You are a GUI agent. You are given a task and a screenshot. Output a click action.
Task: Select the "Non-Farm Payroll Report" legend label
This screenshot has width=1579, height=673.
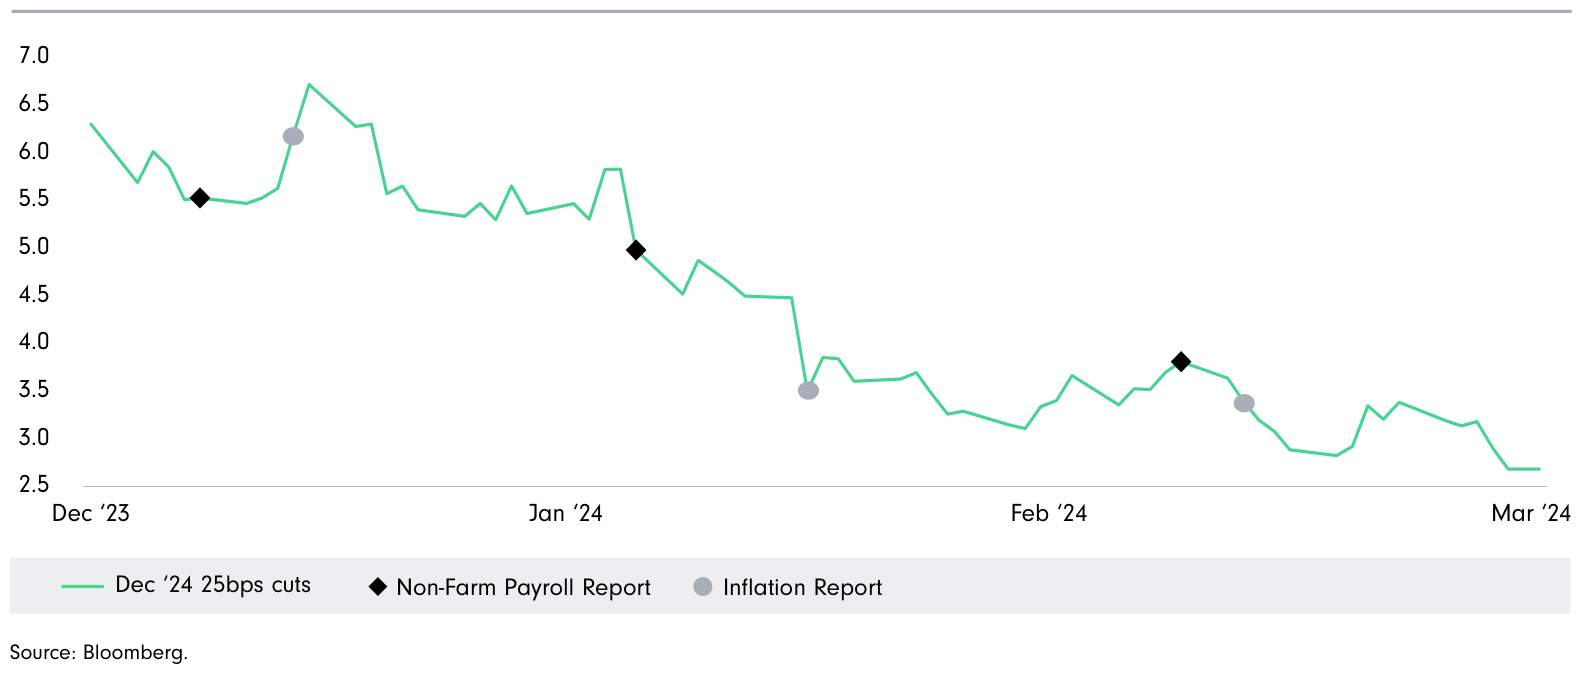[523, 588]
